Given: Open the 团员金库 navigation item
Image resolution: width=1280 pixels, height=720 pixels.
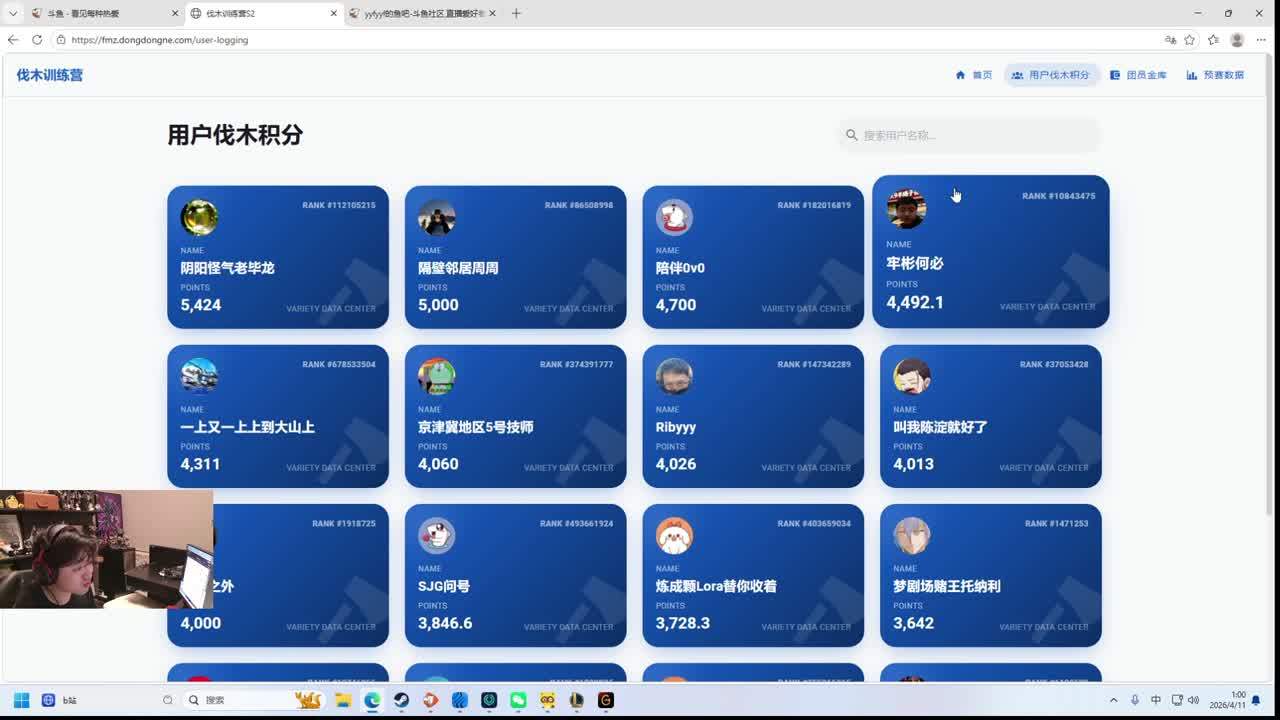Looking at the screenshot, I should pyautogui.click(x=1138, y=75).
